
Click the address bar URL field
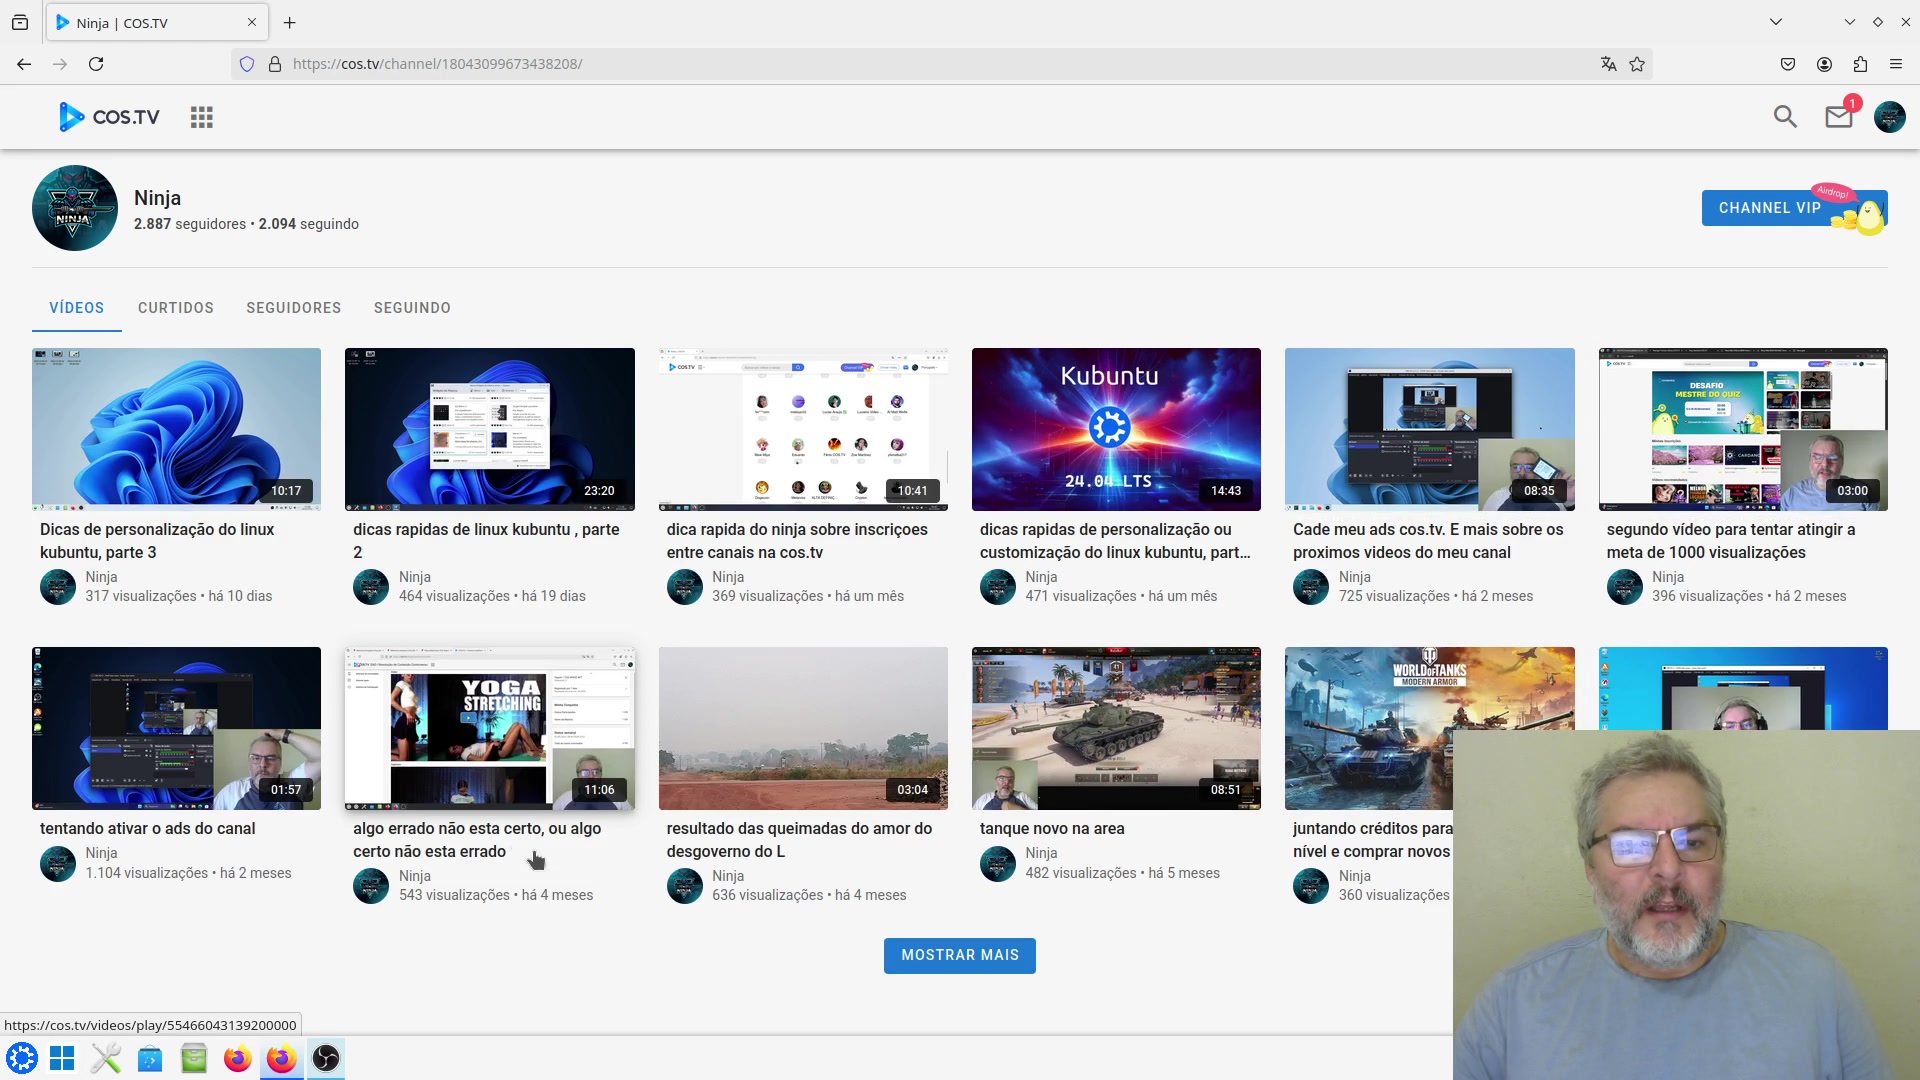pos(900,64)
